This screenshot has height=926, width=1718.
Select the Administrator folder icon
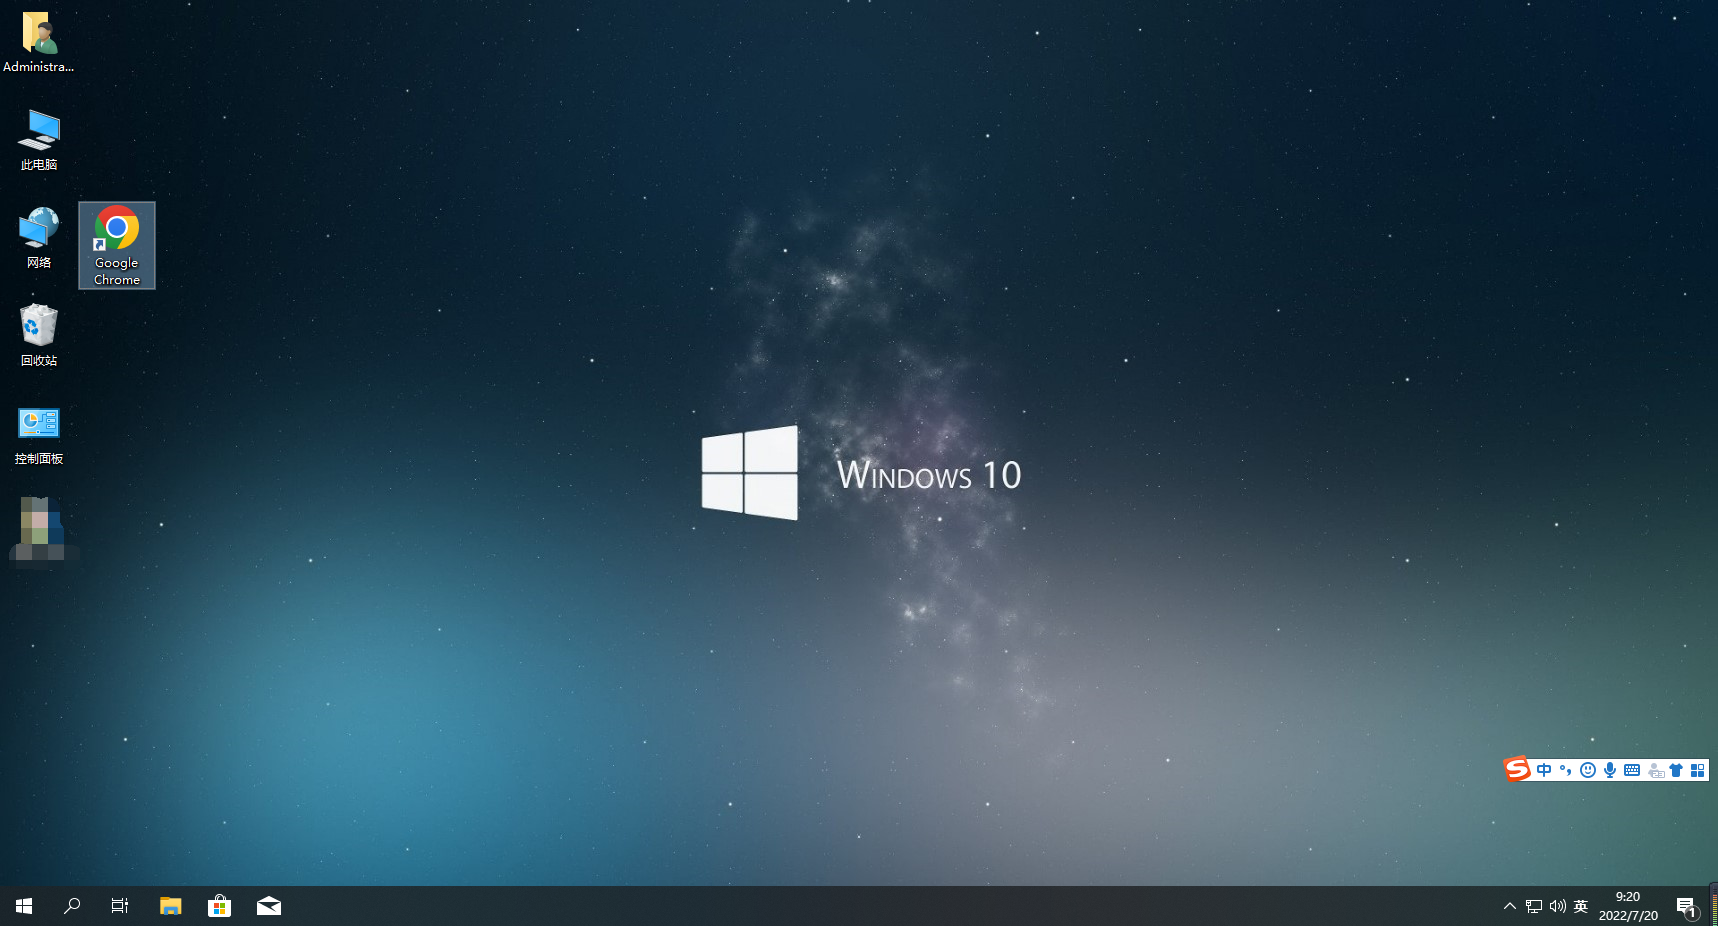38,42
